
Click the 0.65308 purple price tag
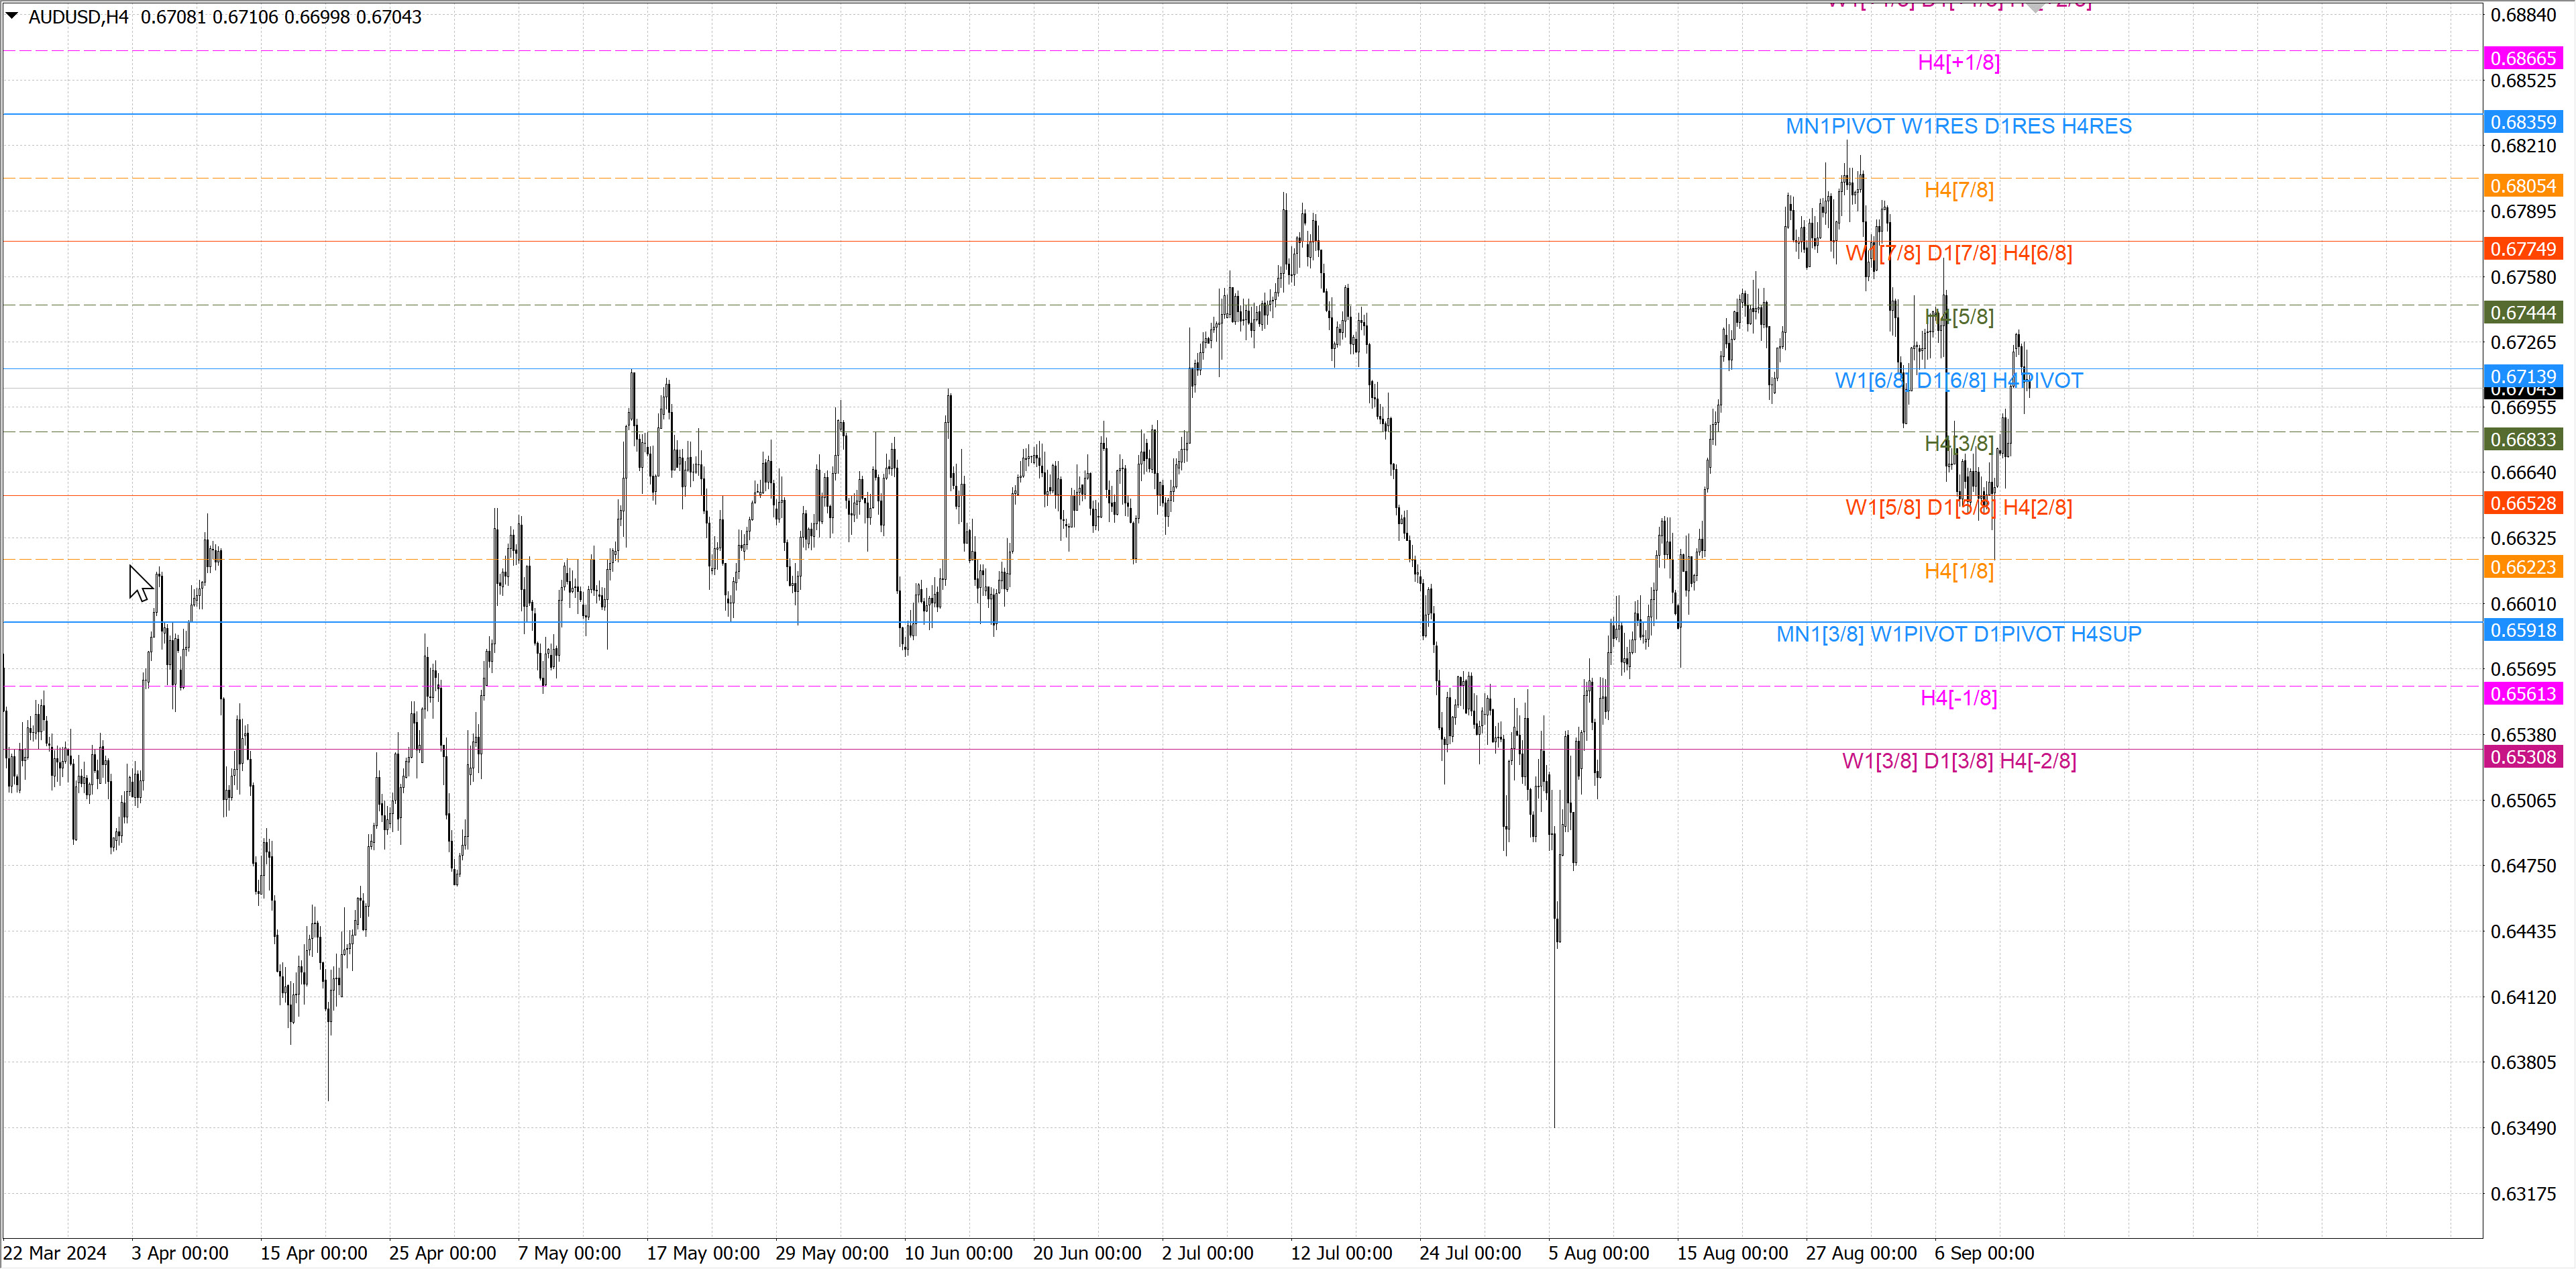click(2522, 757)
